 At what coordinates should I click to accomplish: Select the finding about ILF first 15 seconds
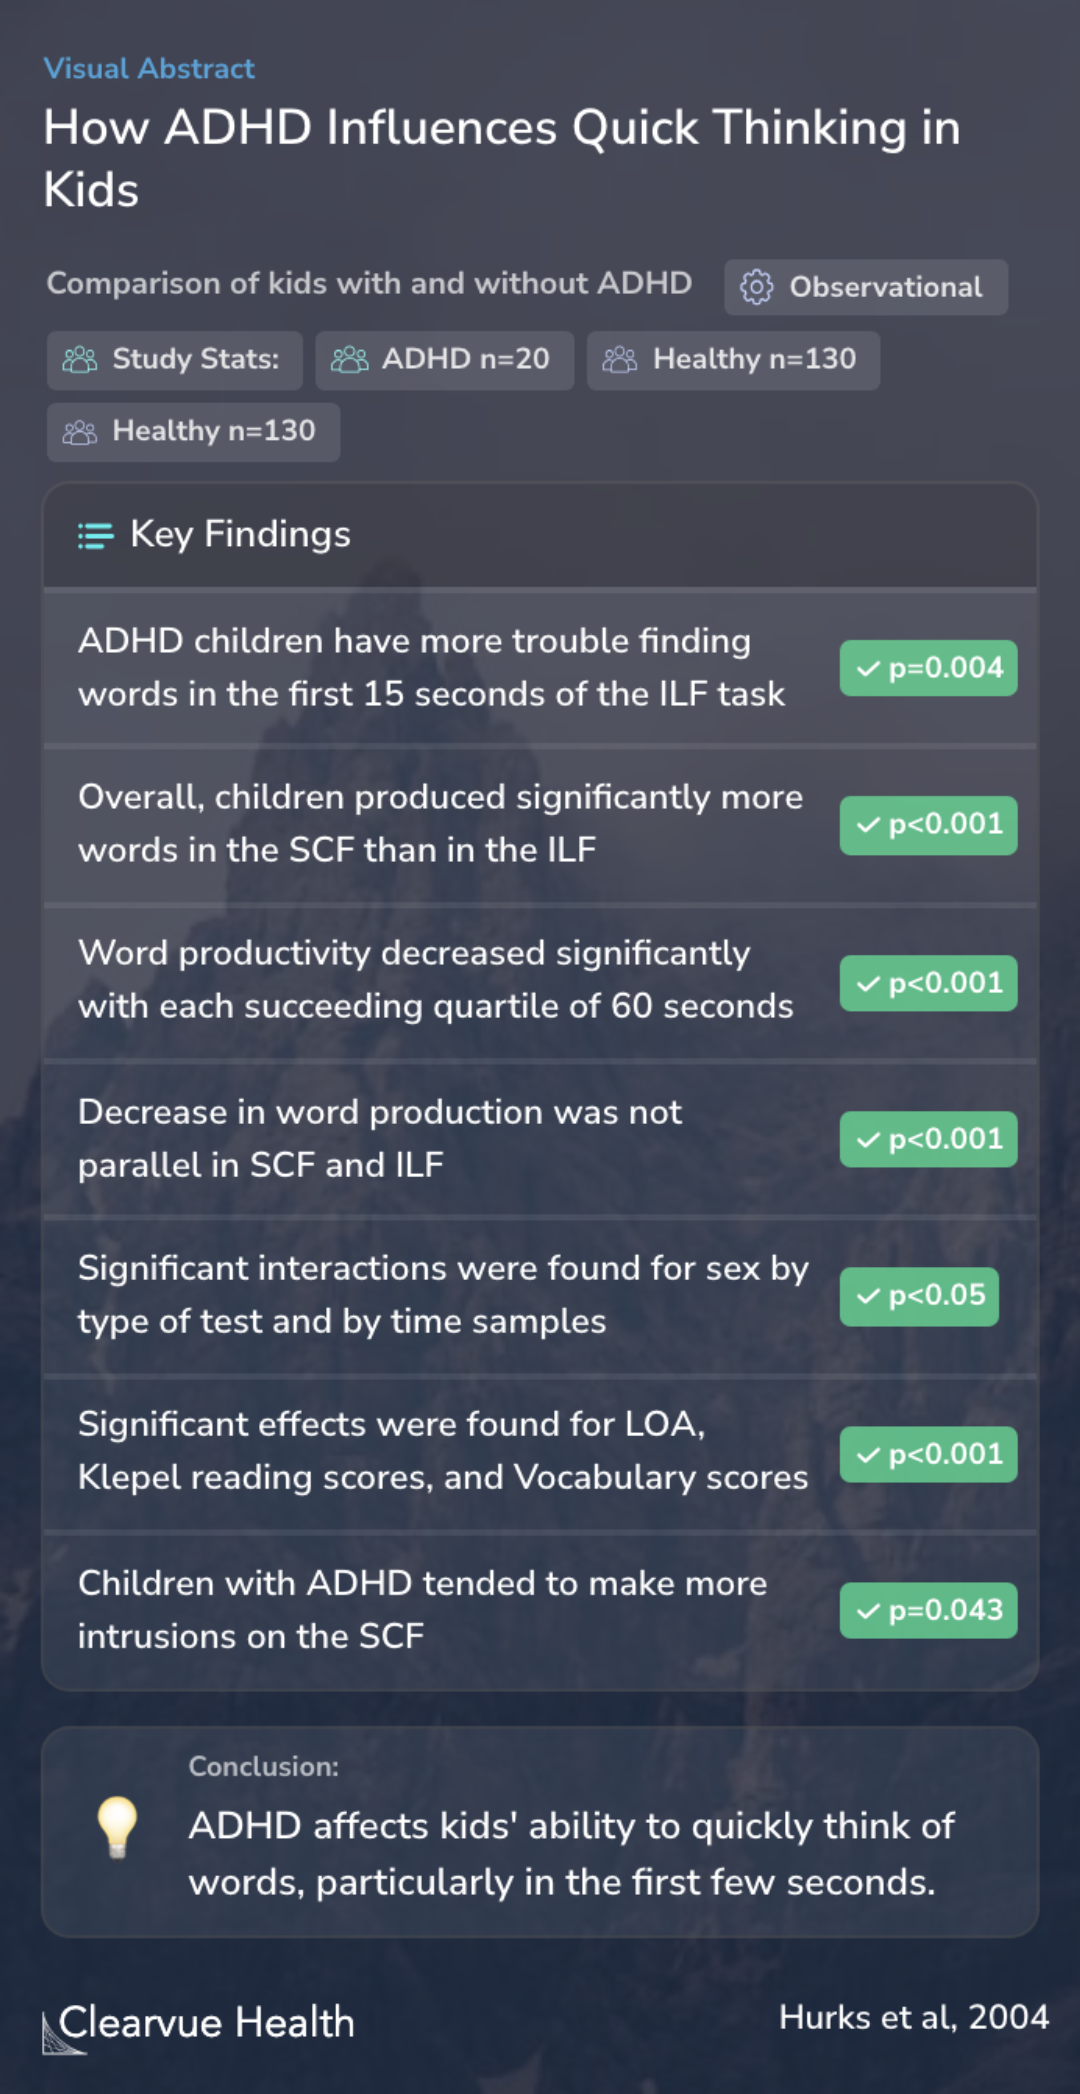pos(540,668)
